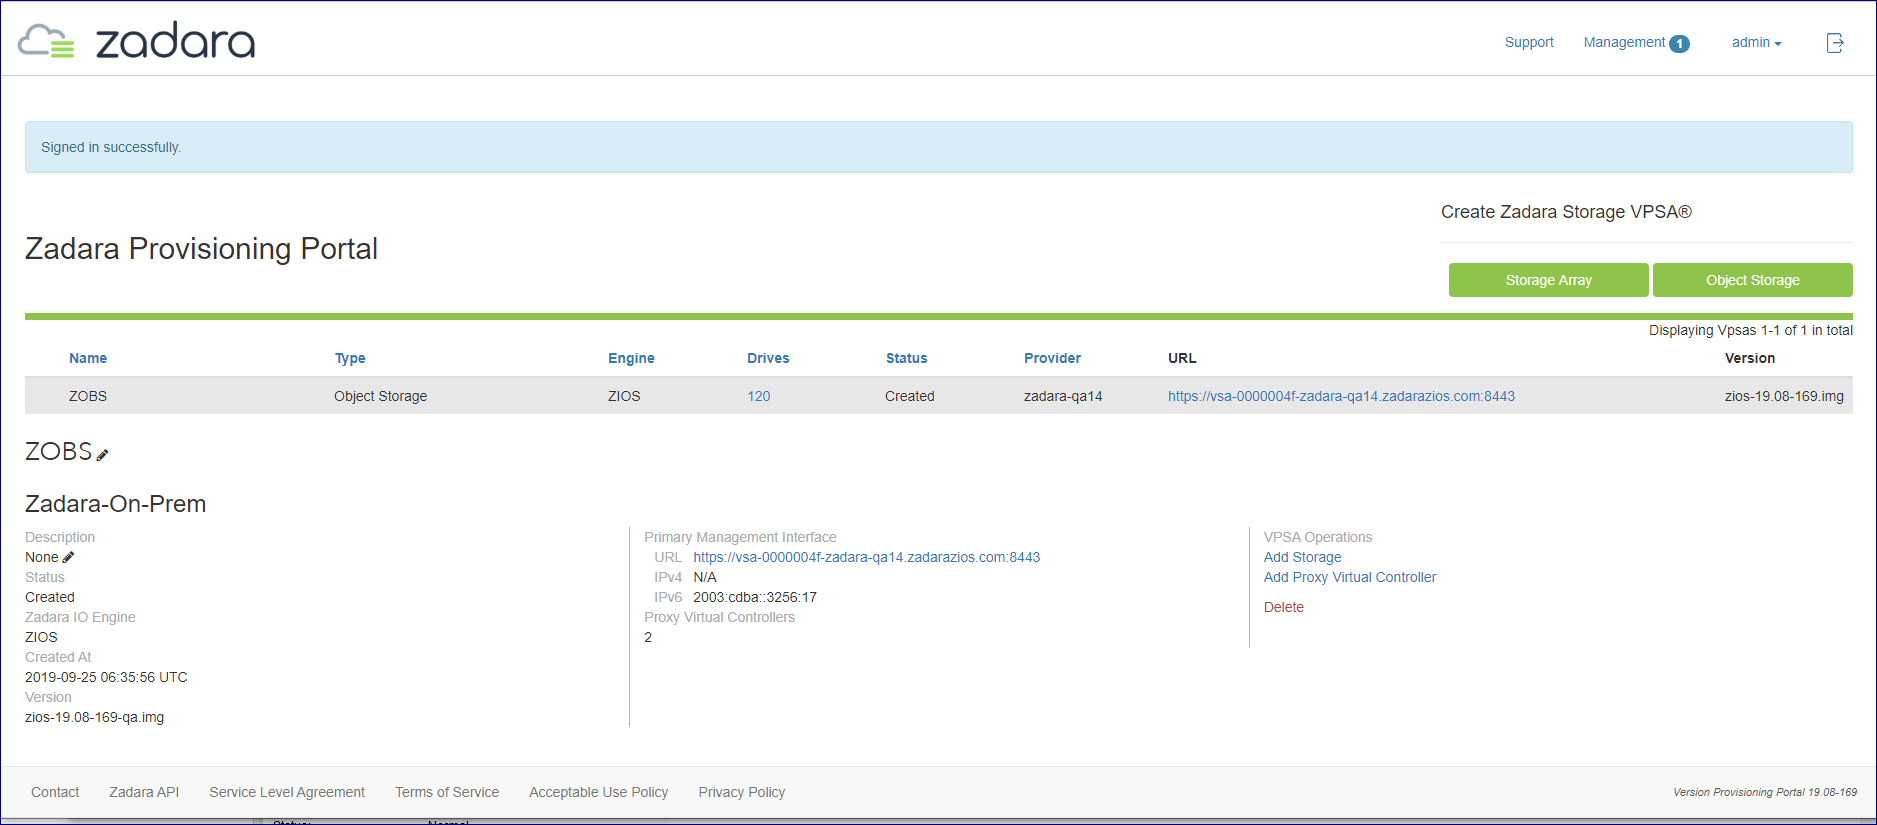
Task: Edit the ZOBS name pencil icon
Action: 102,455
